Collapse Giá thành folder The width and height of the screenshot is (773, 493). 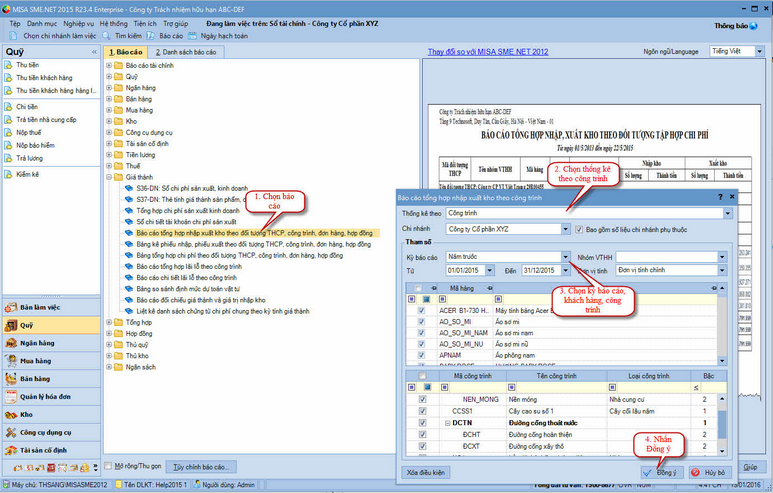pyautogui.click(x=109, y=177)
